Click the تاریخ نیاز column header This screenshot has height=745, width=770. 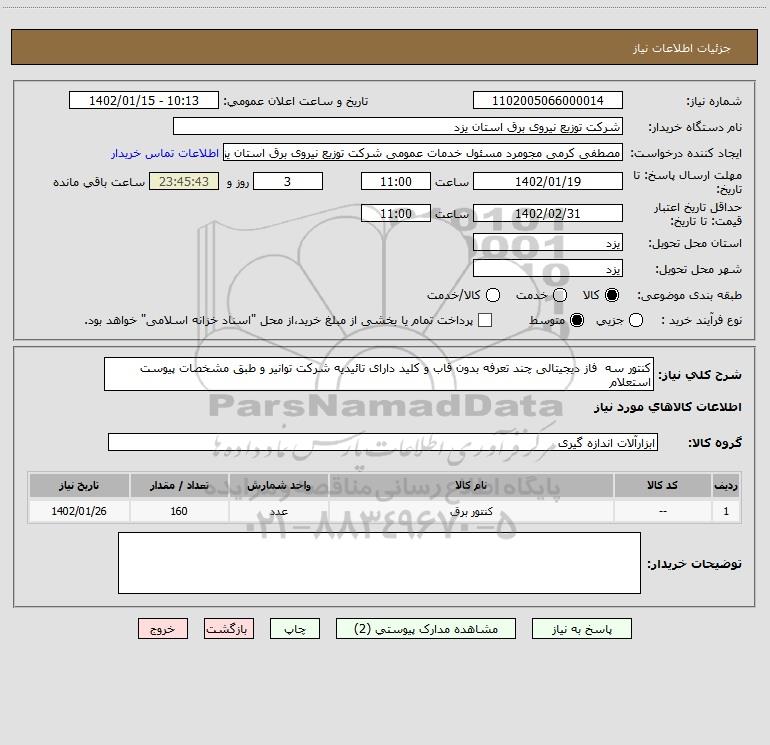pos(79,485)
